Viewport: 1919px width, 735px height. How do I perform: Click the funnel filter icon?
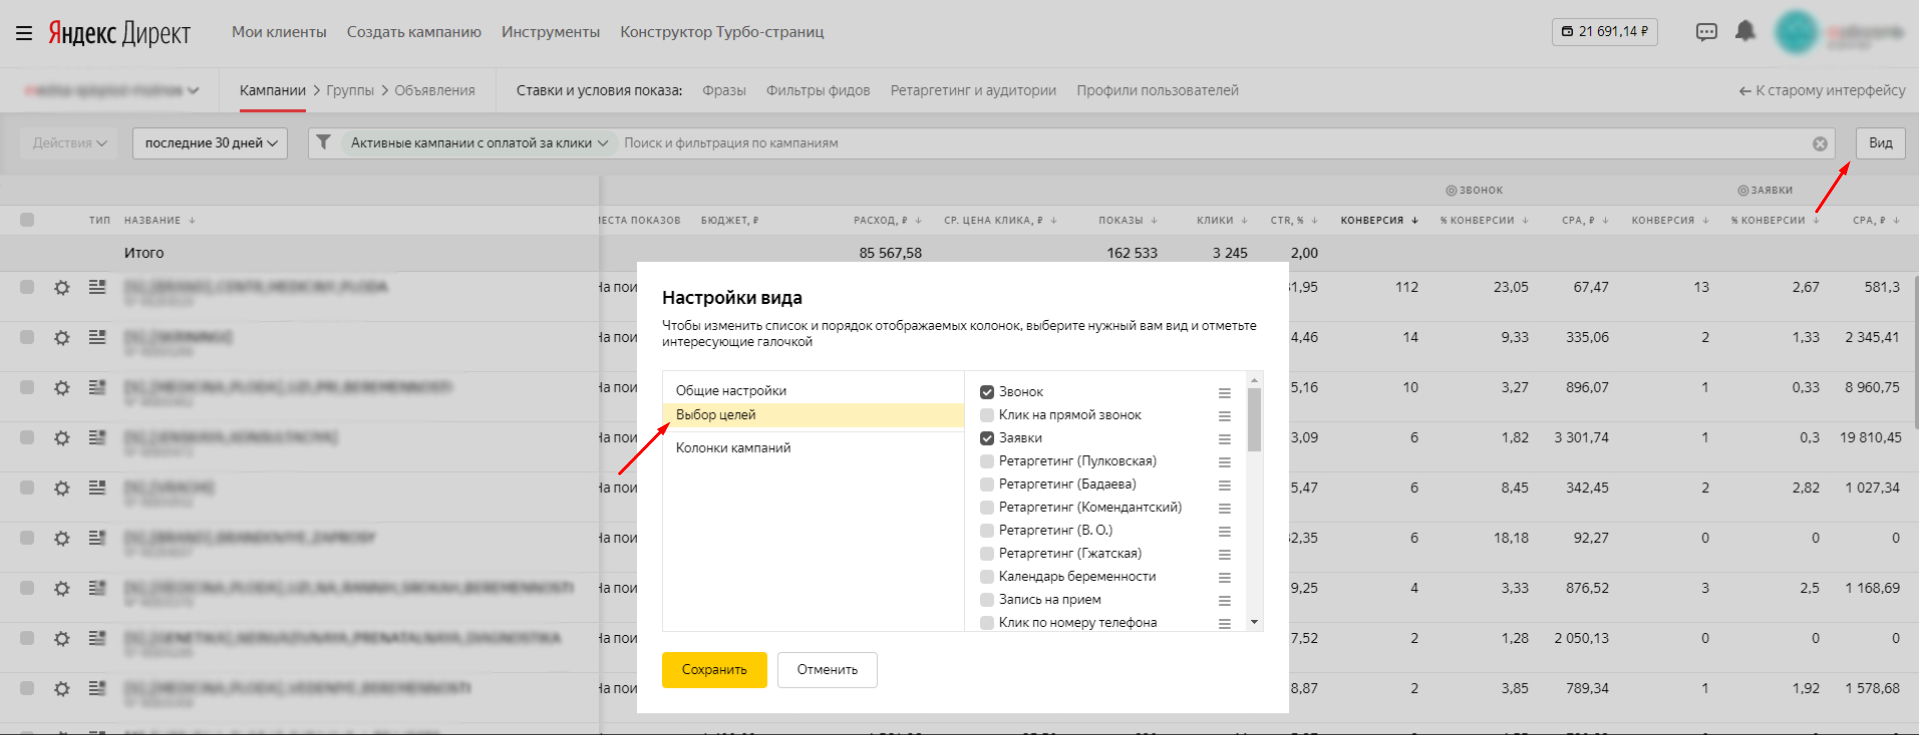(x=323, y=143)
